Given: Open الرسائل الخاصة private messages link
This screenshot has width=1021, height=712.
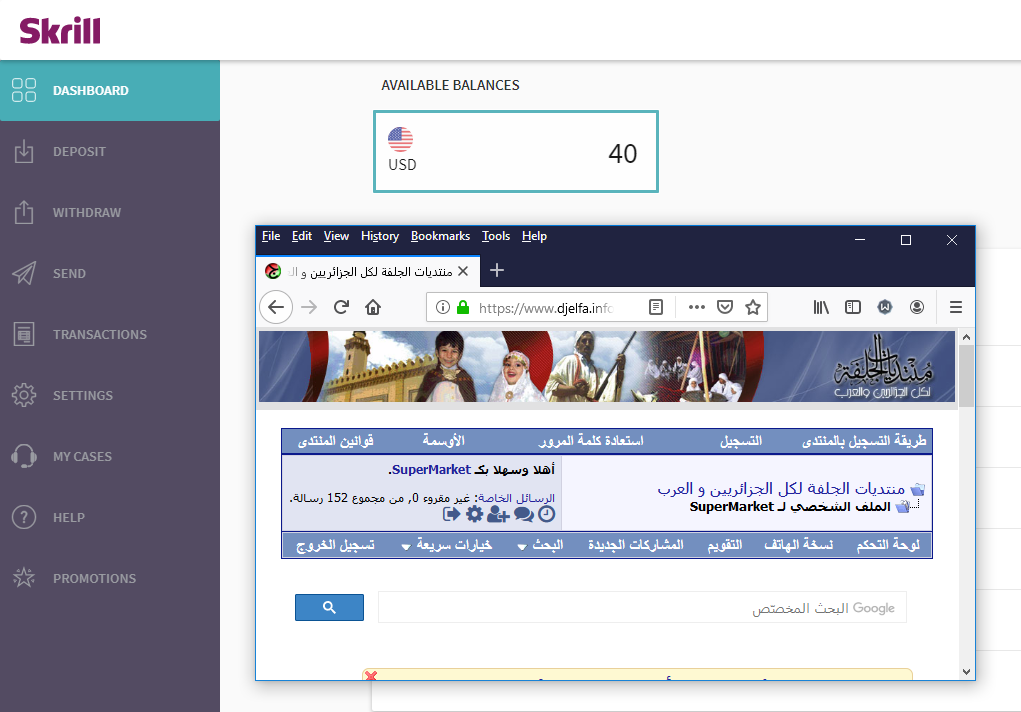Looking at the screenshot, I should [516, 498].
